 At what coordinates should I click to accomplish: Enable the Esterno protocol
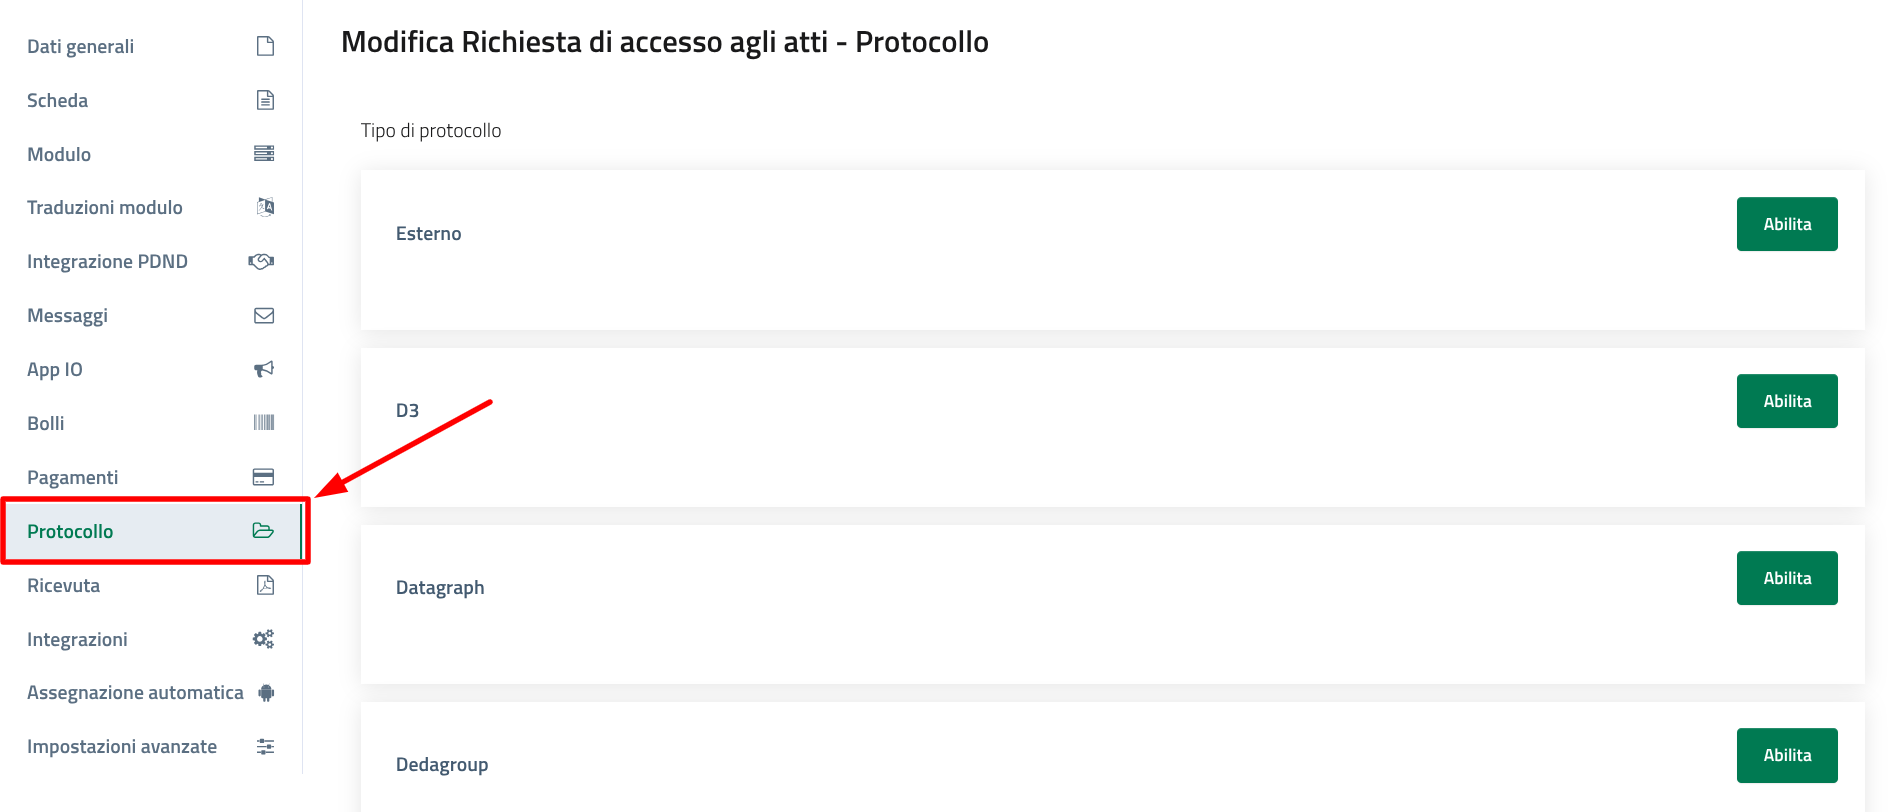1786,224
